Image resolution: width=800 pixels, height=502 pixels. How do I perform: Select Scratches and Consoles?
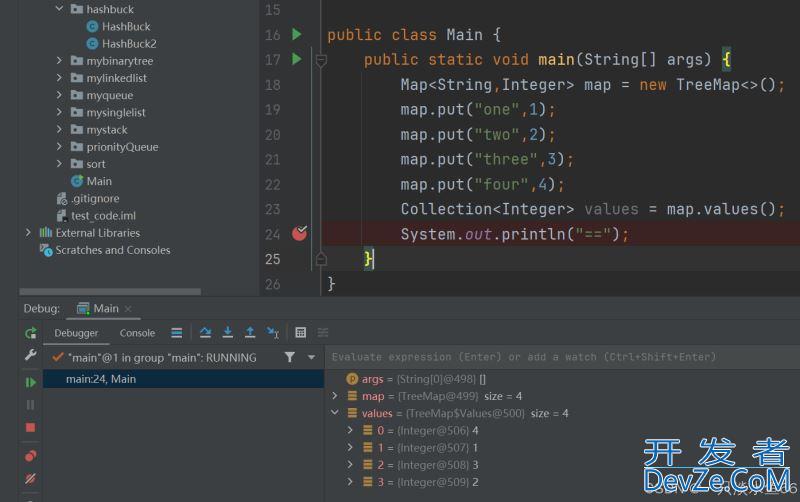[x=113, y=250]
